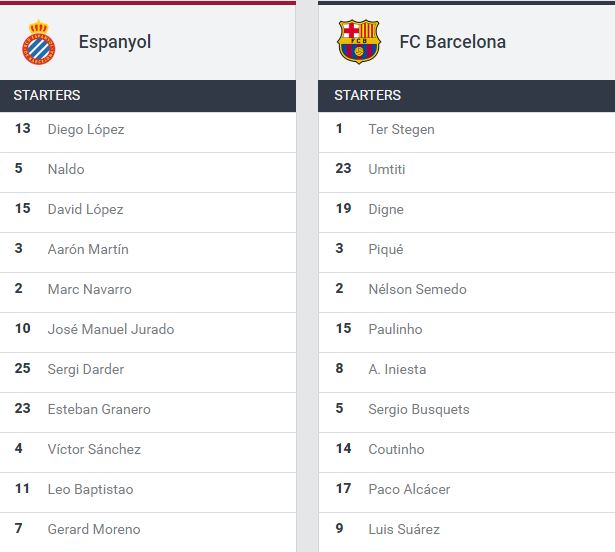Select Sergi Darder from the starters
615x552 pixels.
click(x=86, y=369)
